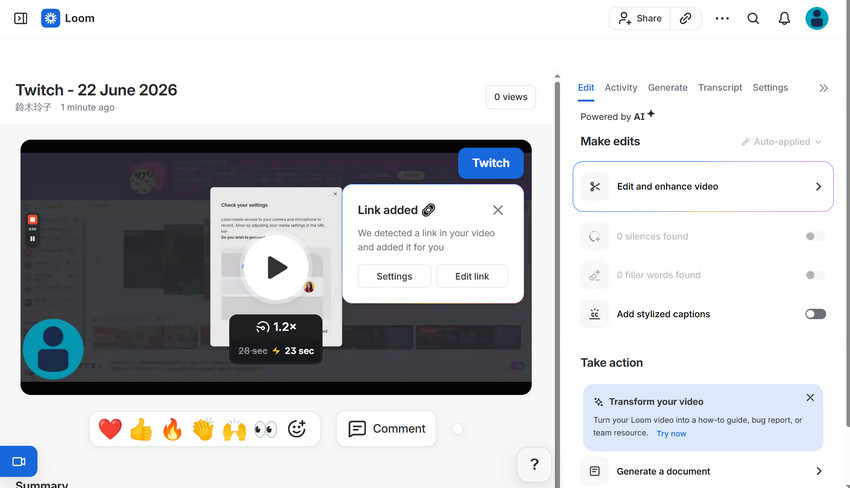Copy the video link icon
850x488 pixels.
click(685, 18)
